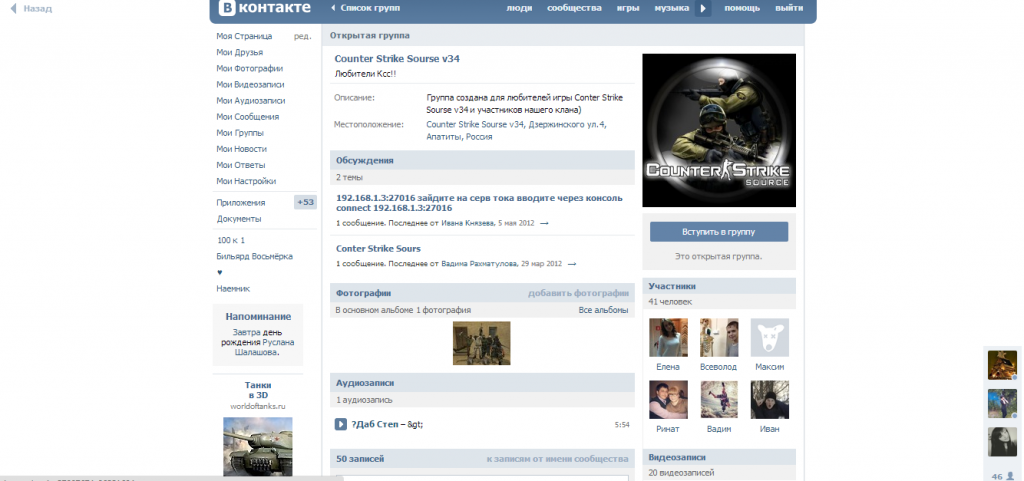Screen dimensions: 1024x481
Task: Click the Вступить в группу button
Action: [x=719, y=231]
